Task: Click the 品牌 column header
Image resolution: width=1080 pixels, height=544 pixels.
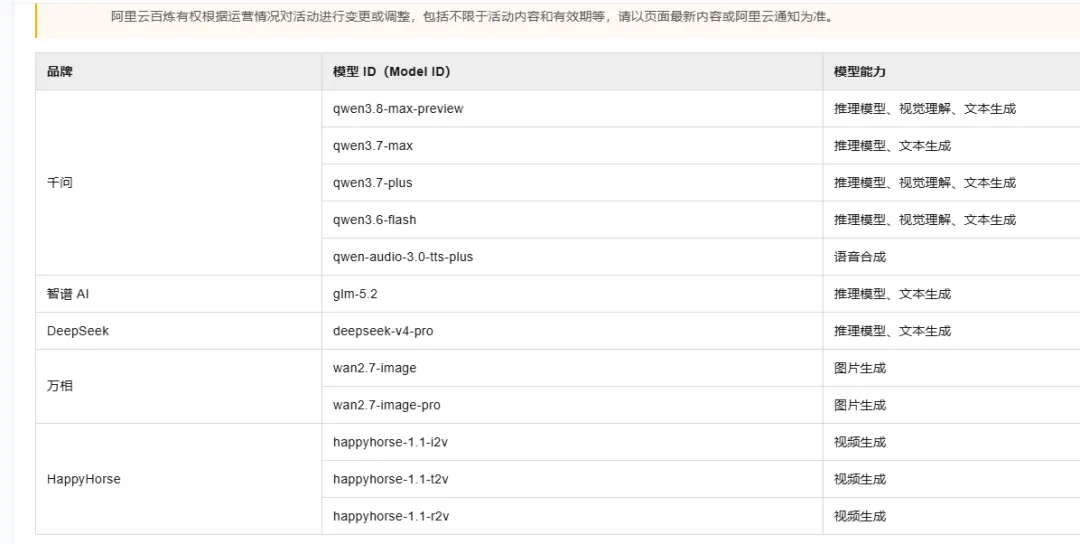Action: [178, 72]
